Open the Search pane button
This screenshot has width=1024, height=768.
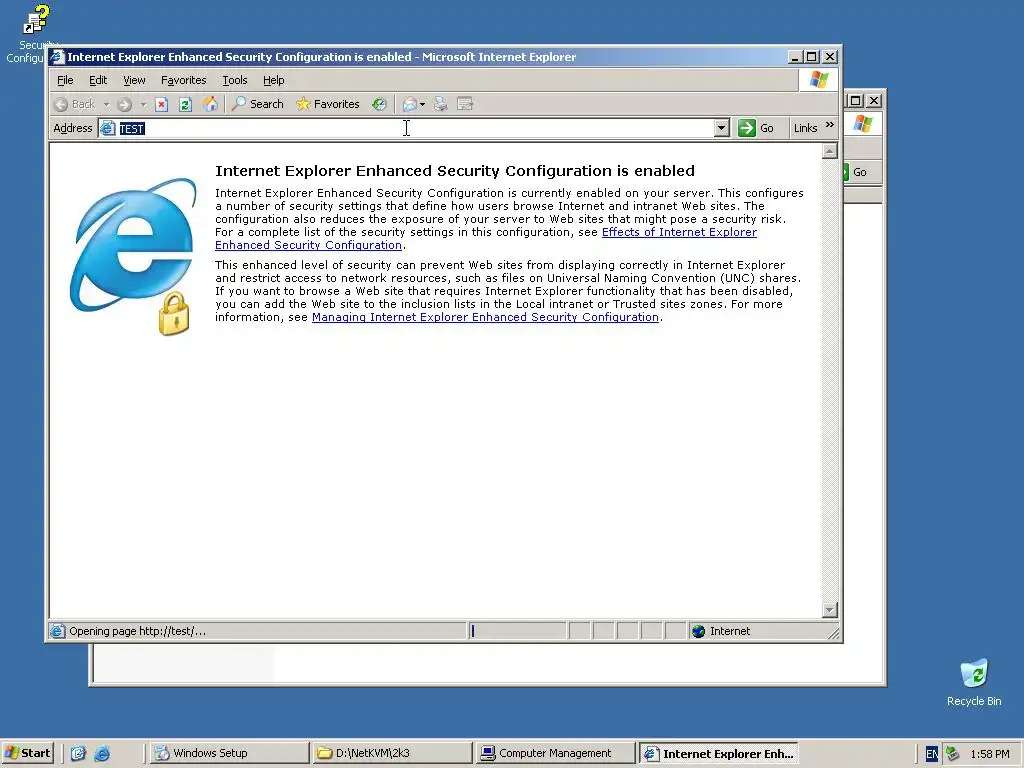coord(258,104)
